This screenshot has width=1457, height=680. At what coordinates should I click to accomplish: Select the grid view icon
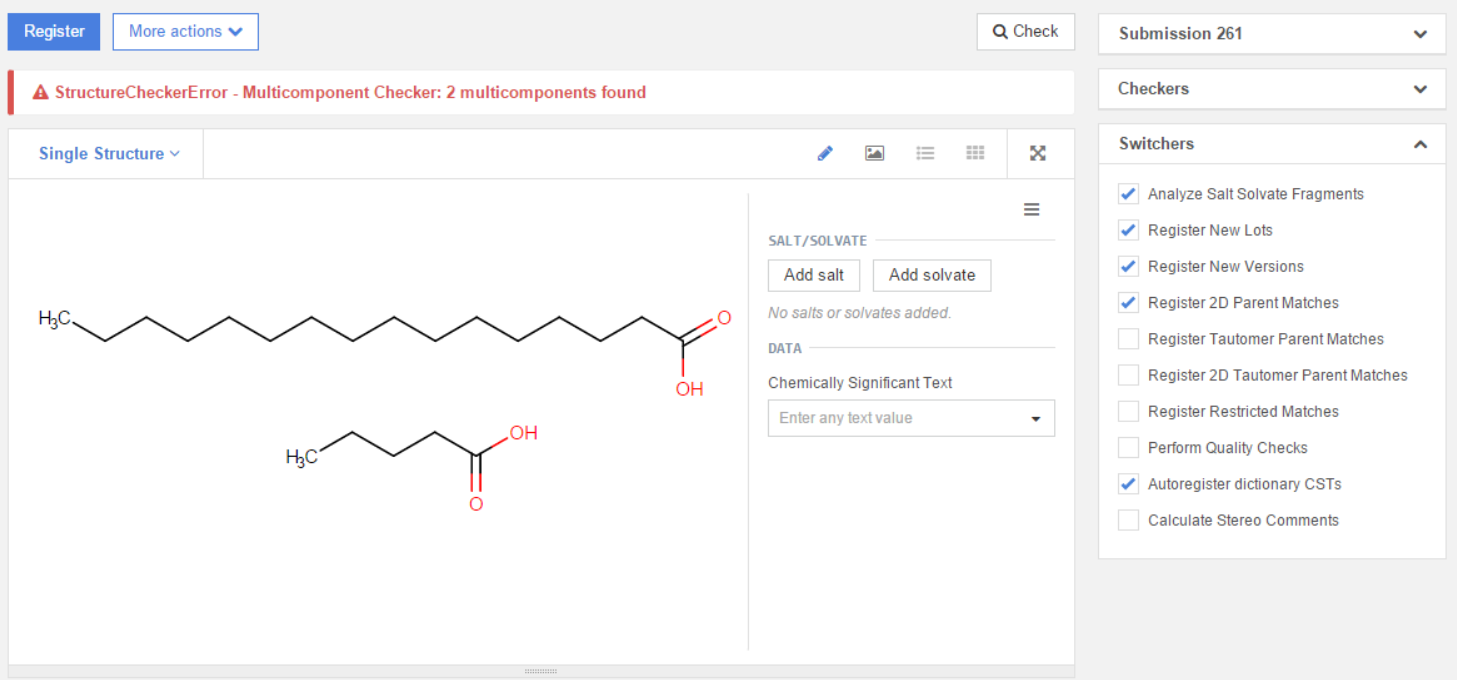tap(975, 153)
